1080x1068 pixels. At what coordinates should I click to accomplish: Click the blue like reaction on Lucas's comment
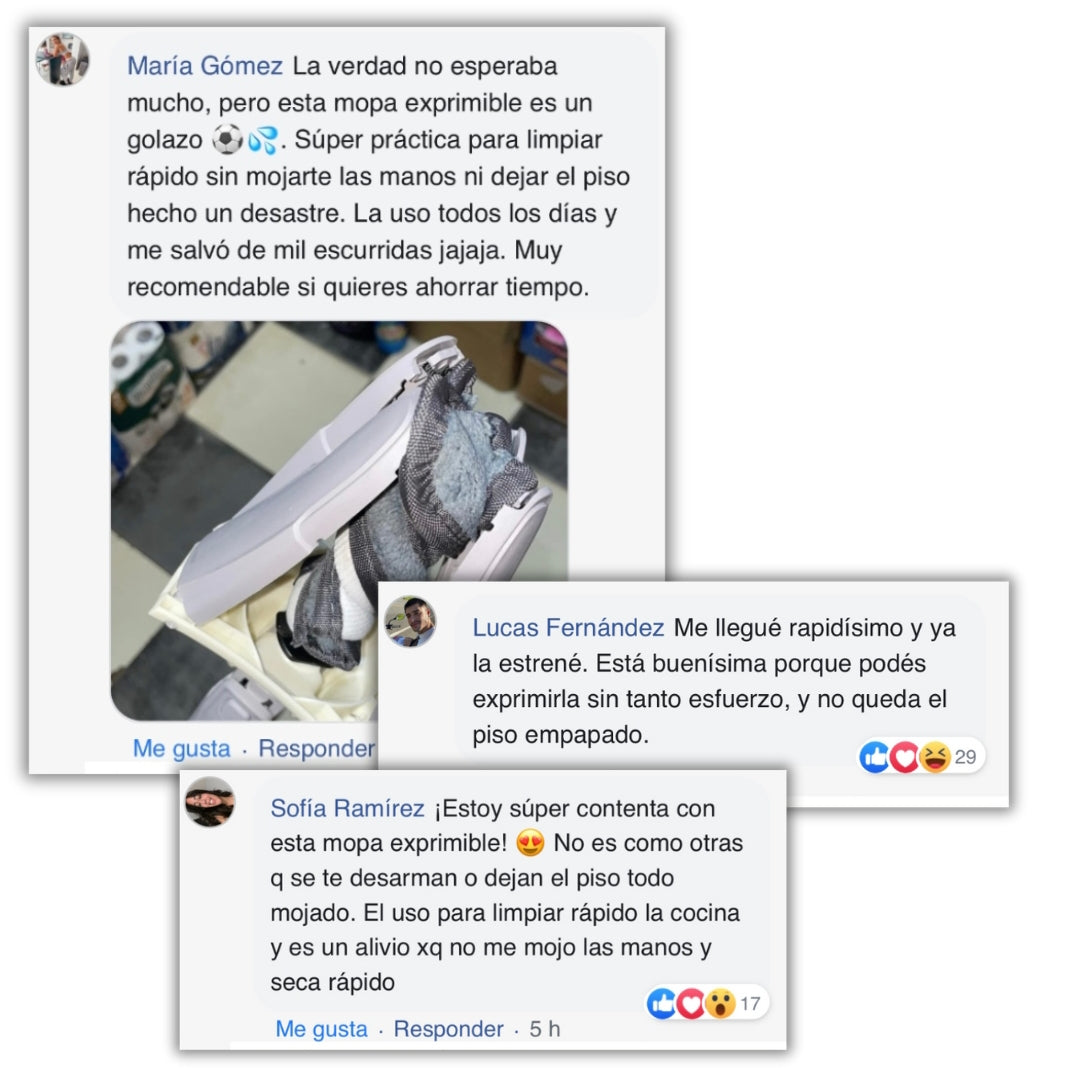tap(875, 757)
